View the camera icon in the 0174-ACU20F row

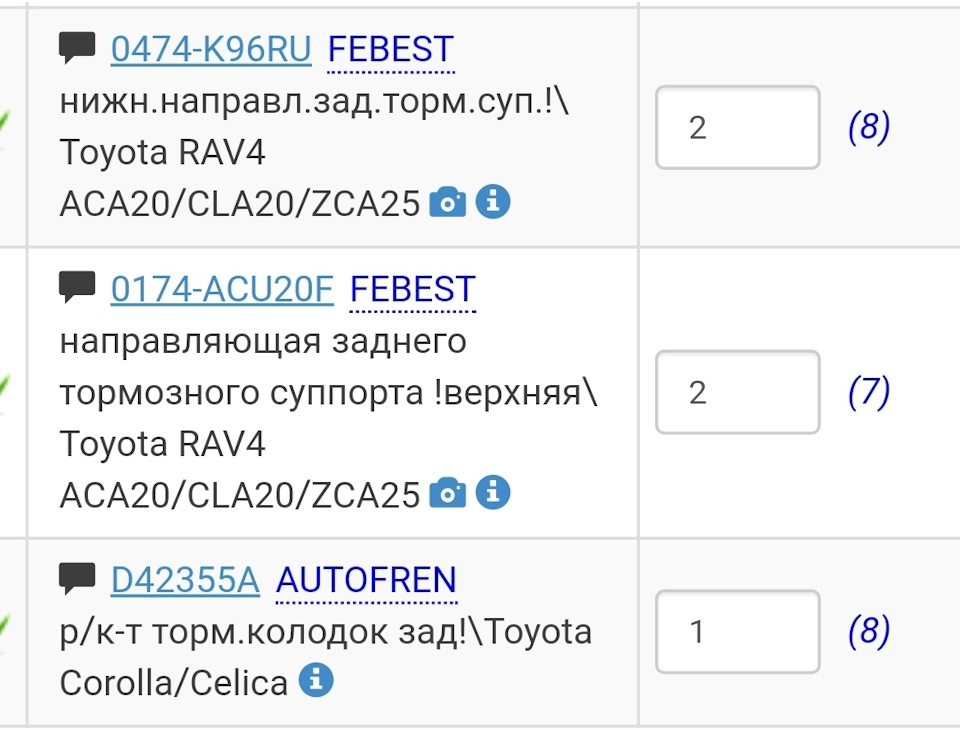click(x=448, y=491)
